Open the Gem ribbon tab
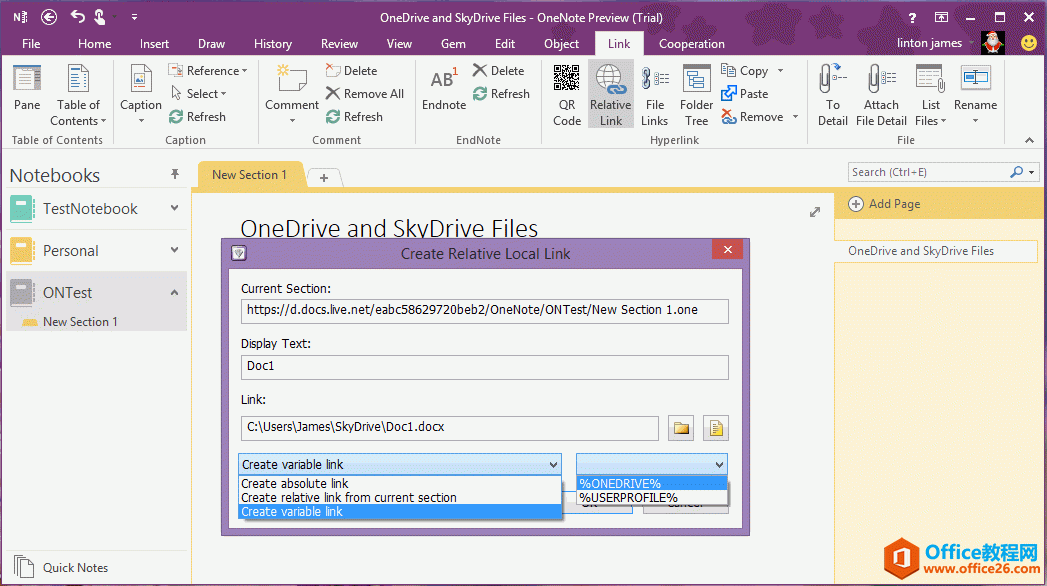 tap(453, 44)
